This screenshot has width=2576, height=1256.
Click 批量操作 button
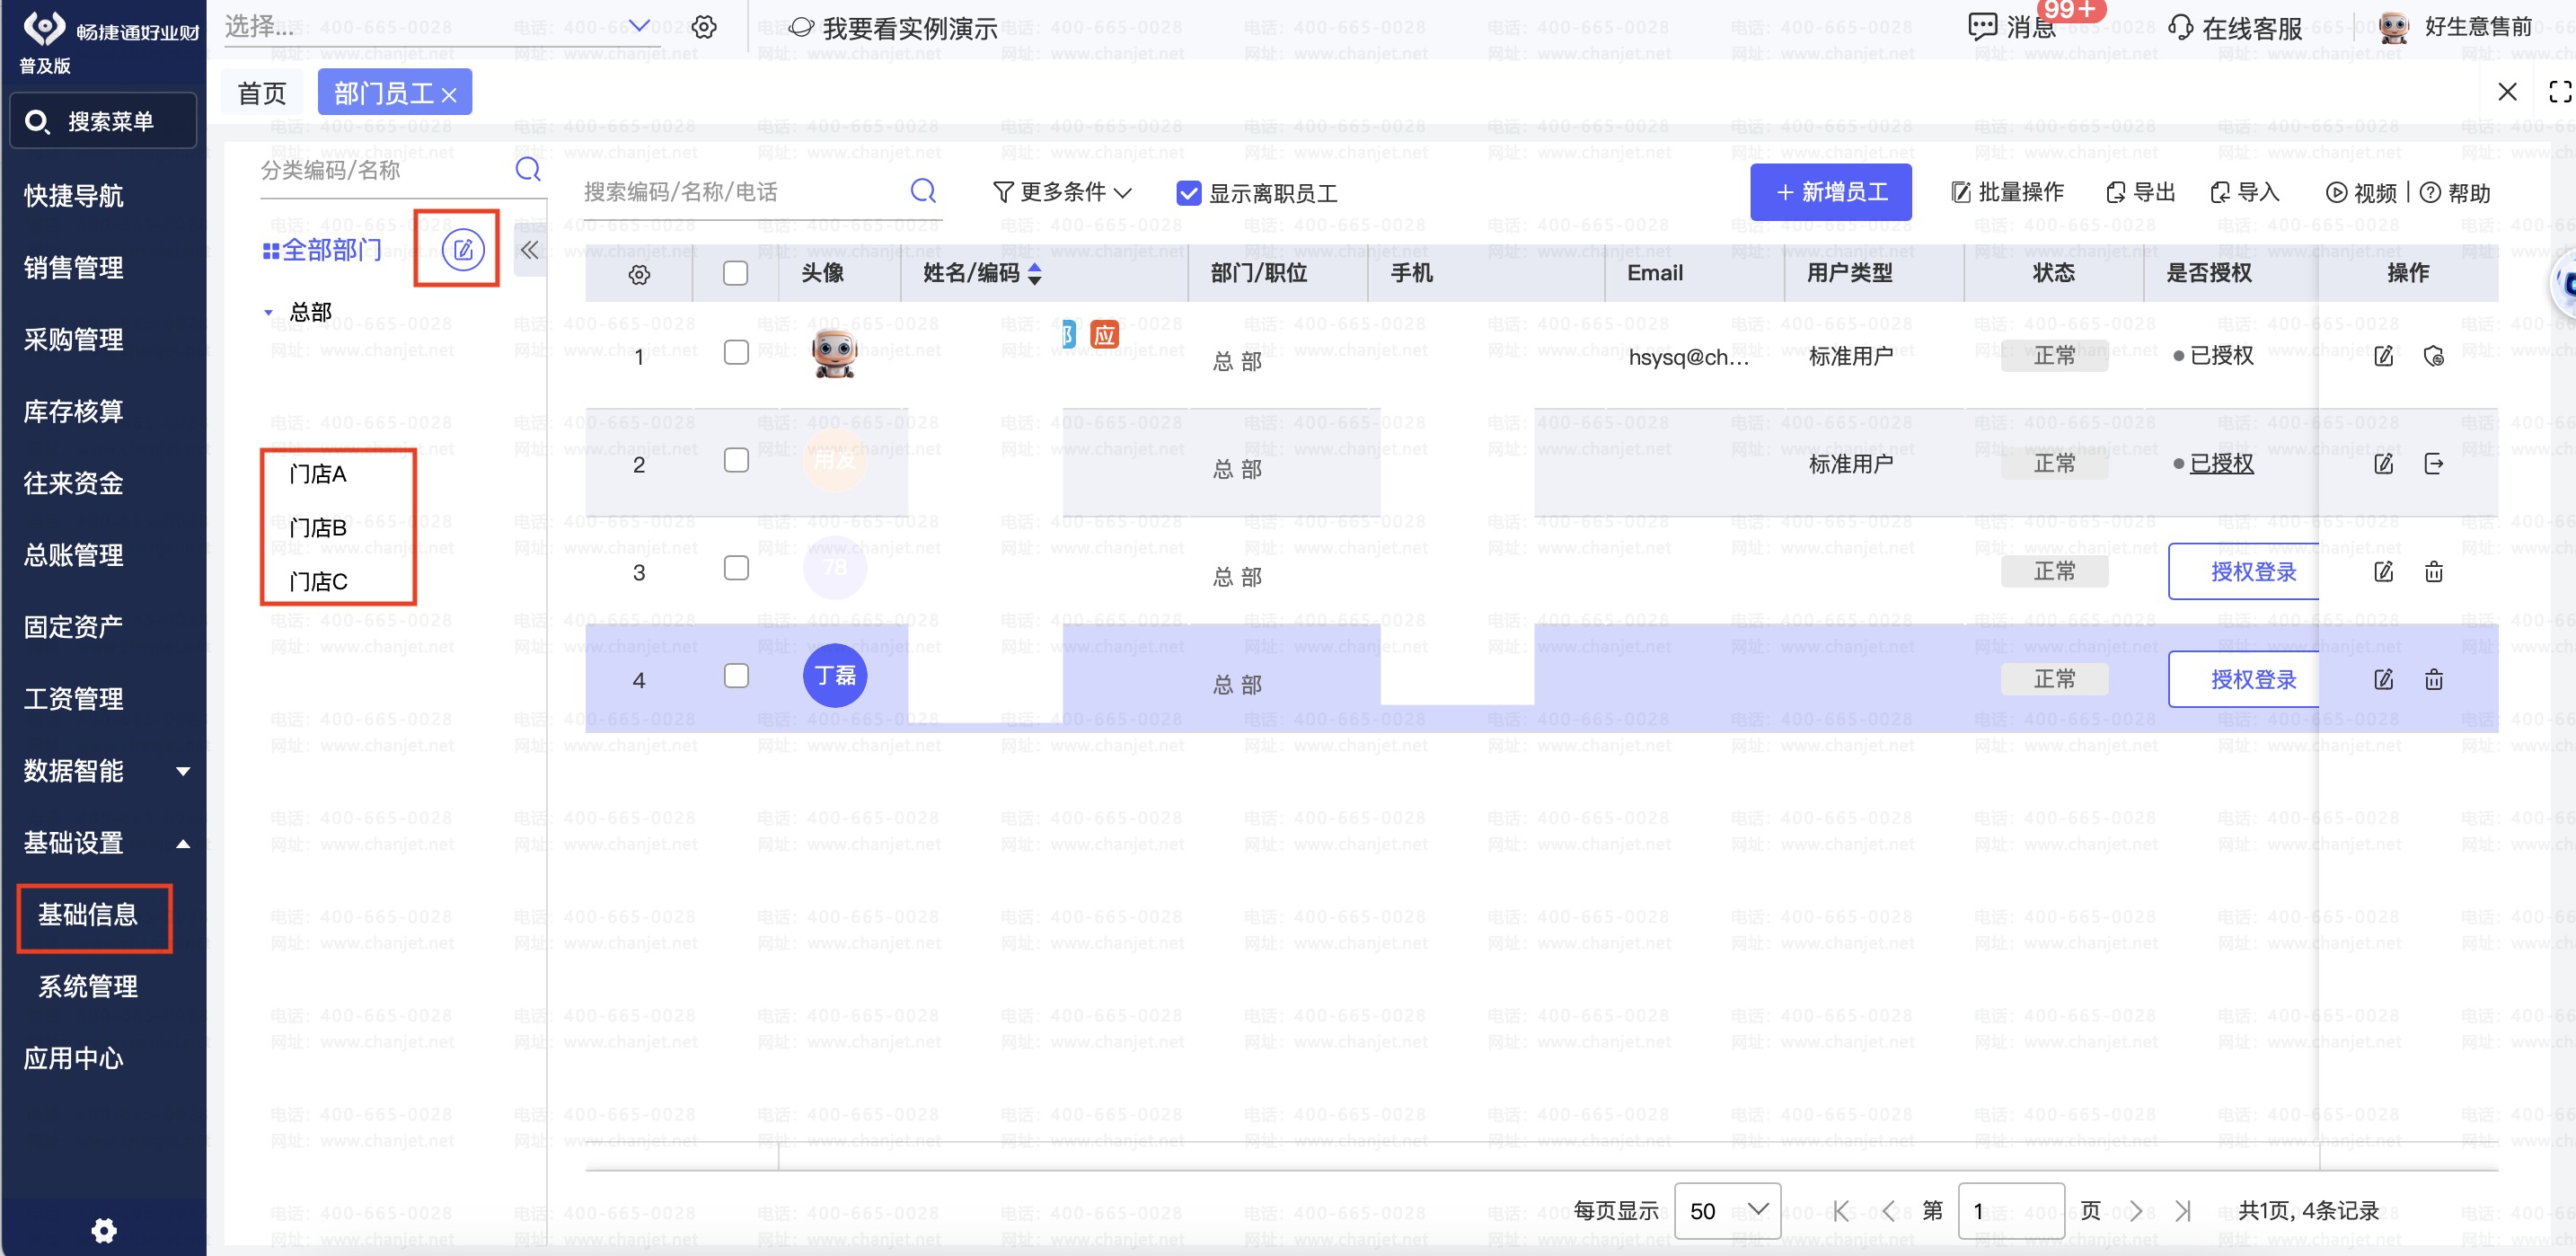(x=2007, y=192)
